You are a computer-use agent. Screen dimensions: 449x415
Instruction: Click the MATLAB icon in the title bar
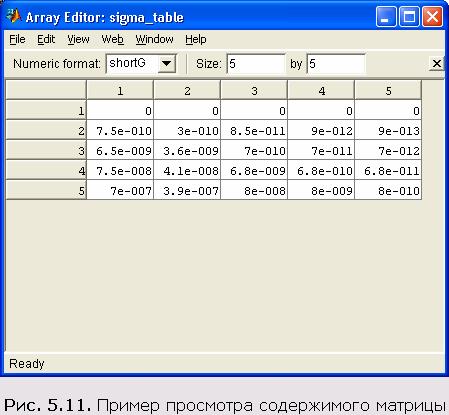click(14, 16)
